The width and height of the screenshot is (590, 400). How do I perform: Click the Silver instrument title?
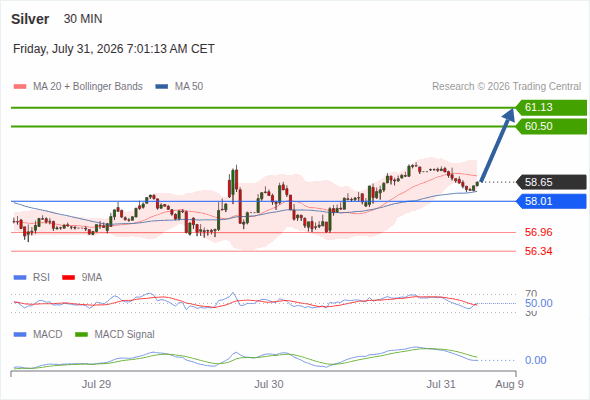(30, 19)
